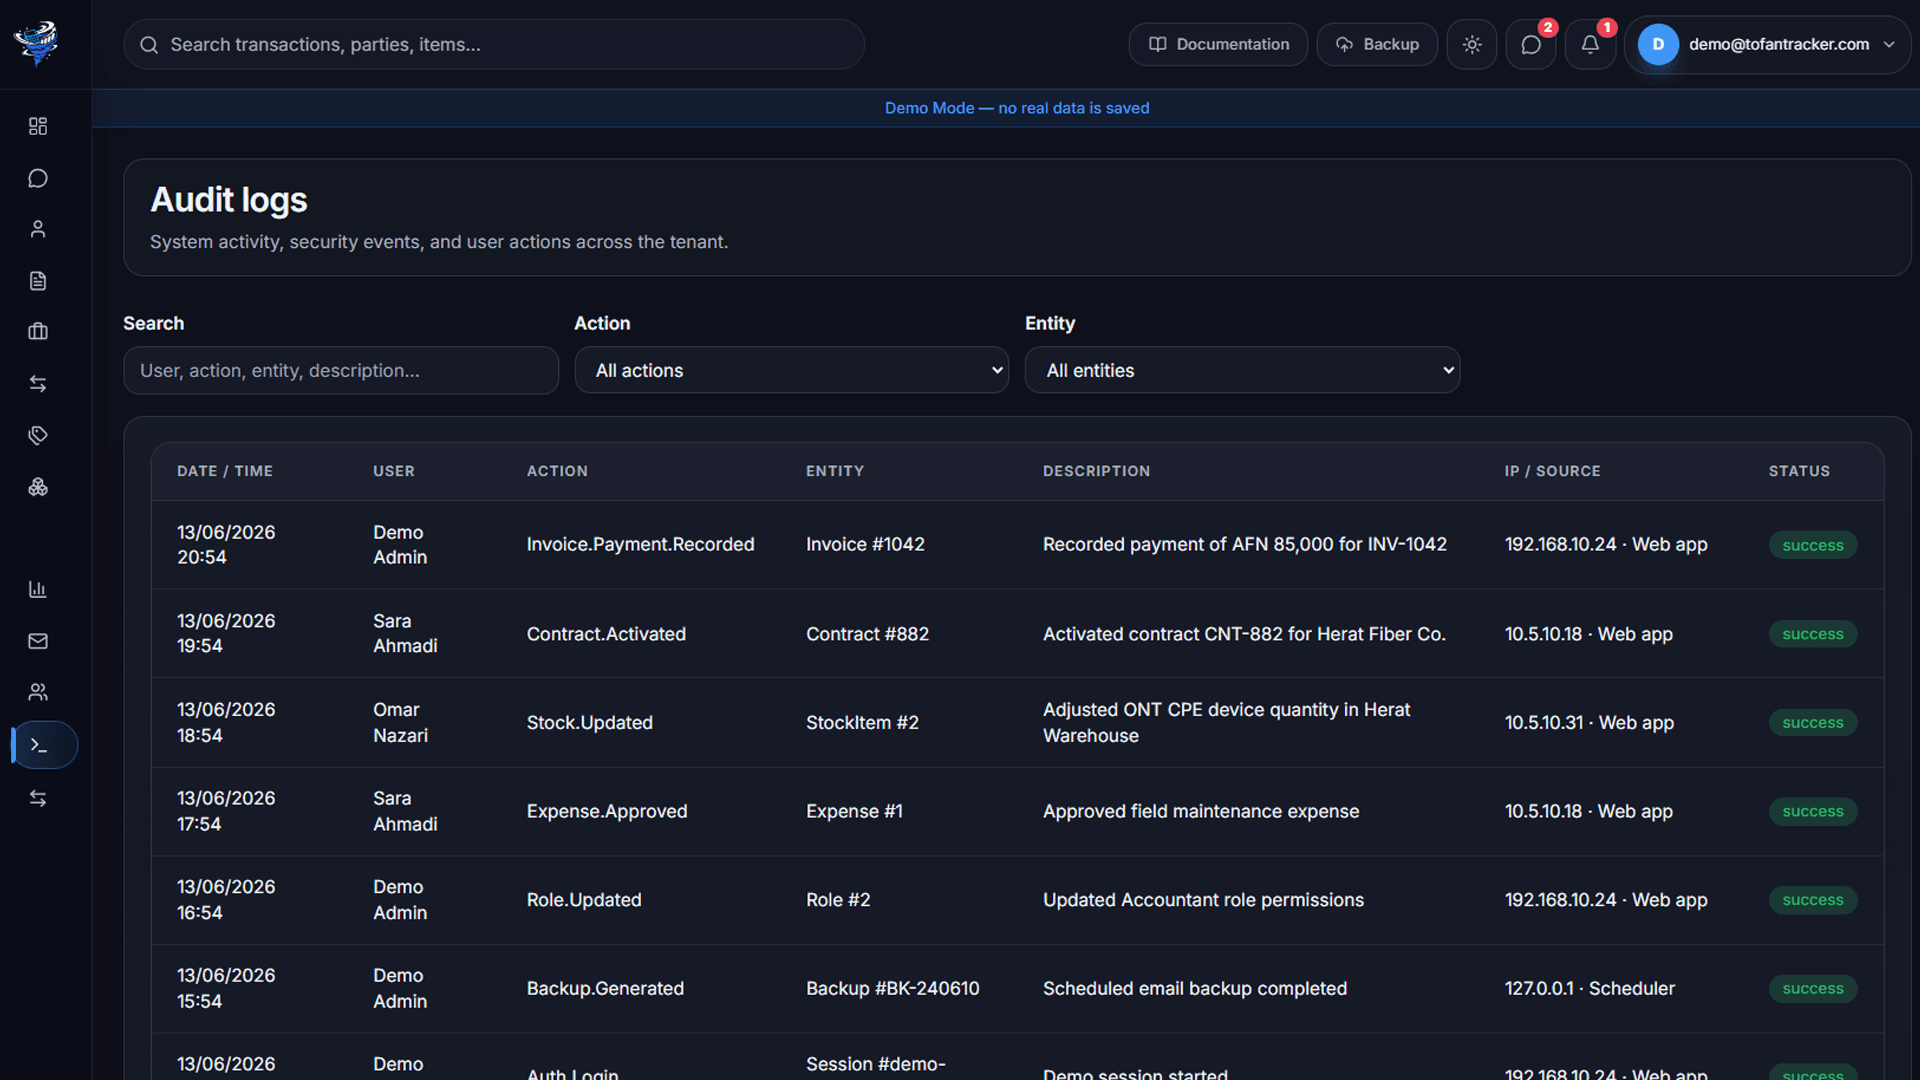Open the bottom swap arrows sidebar icon
Viewport: 1920px width, 1080px height.
click(38, 798)
